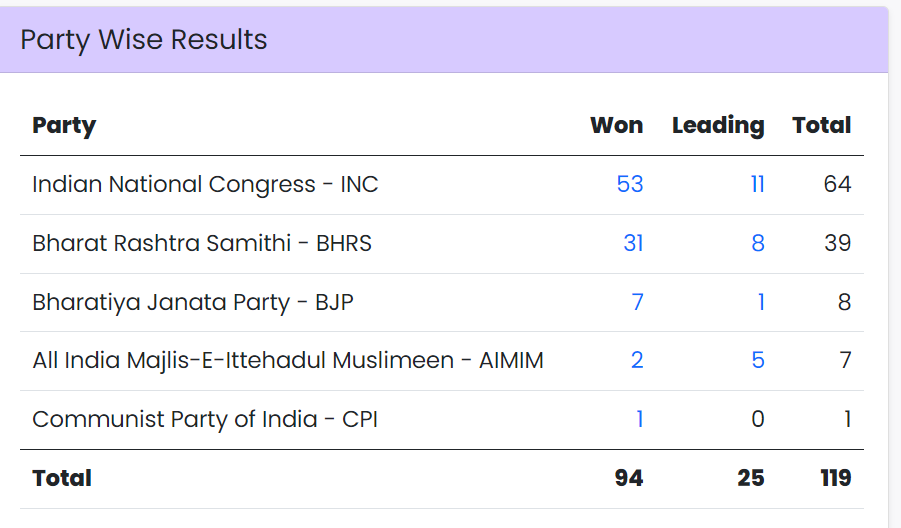Open AIMIM leading count 5 link
This screenshot has width=901, height=528.
click(x=758, y=360)
